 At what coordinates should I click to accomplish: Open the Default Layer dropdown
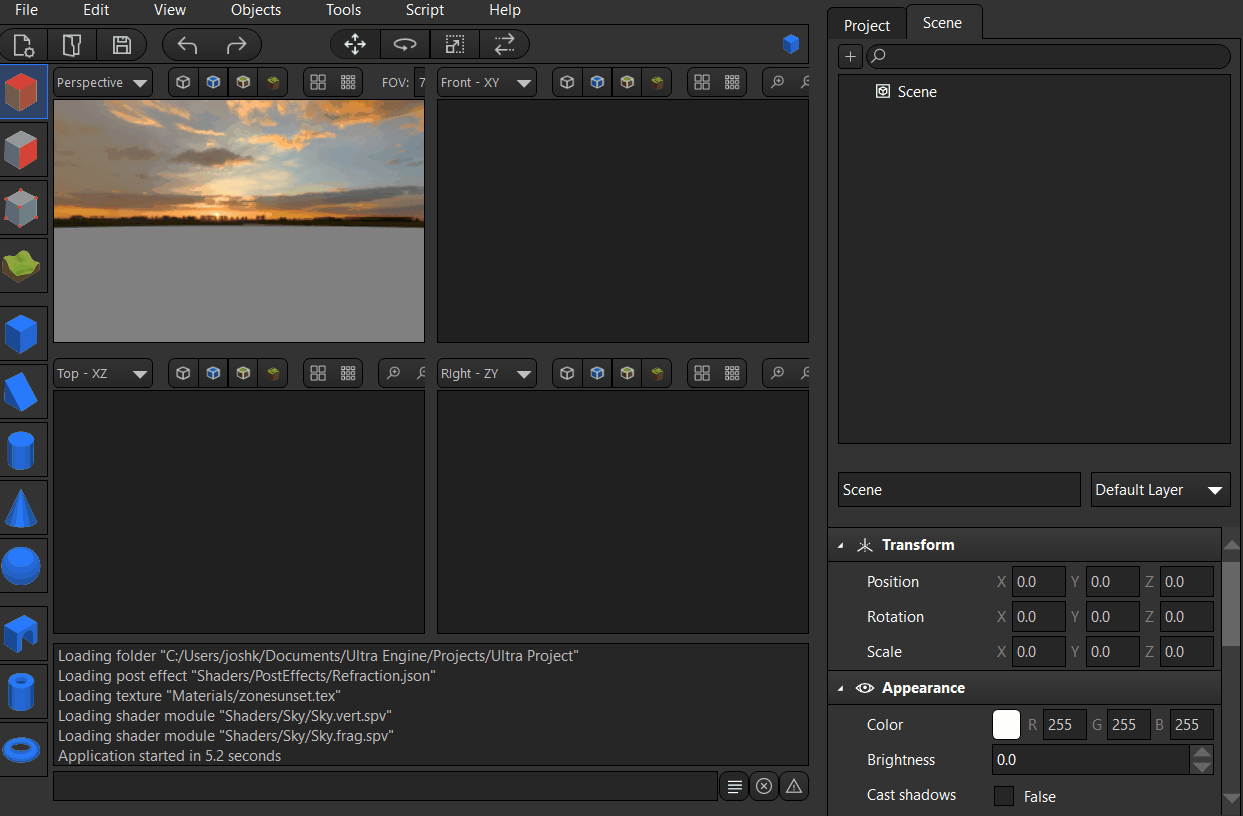point(1160,490)
